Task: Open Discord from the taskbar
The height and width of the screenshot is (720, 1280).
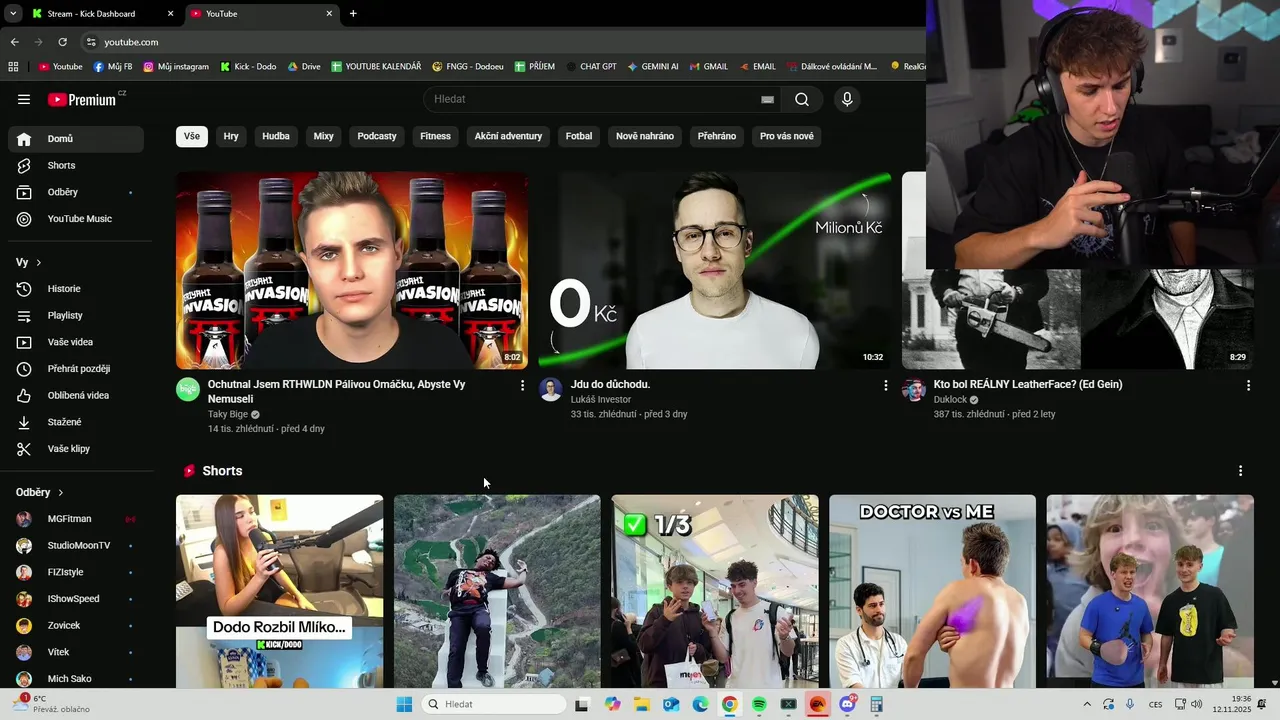Action: (x=847, y=704)
